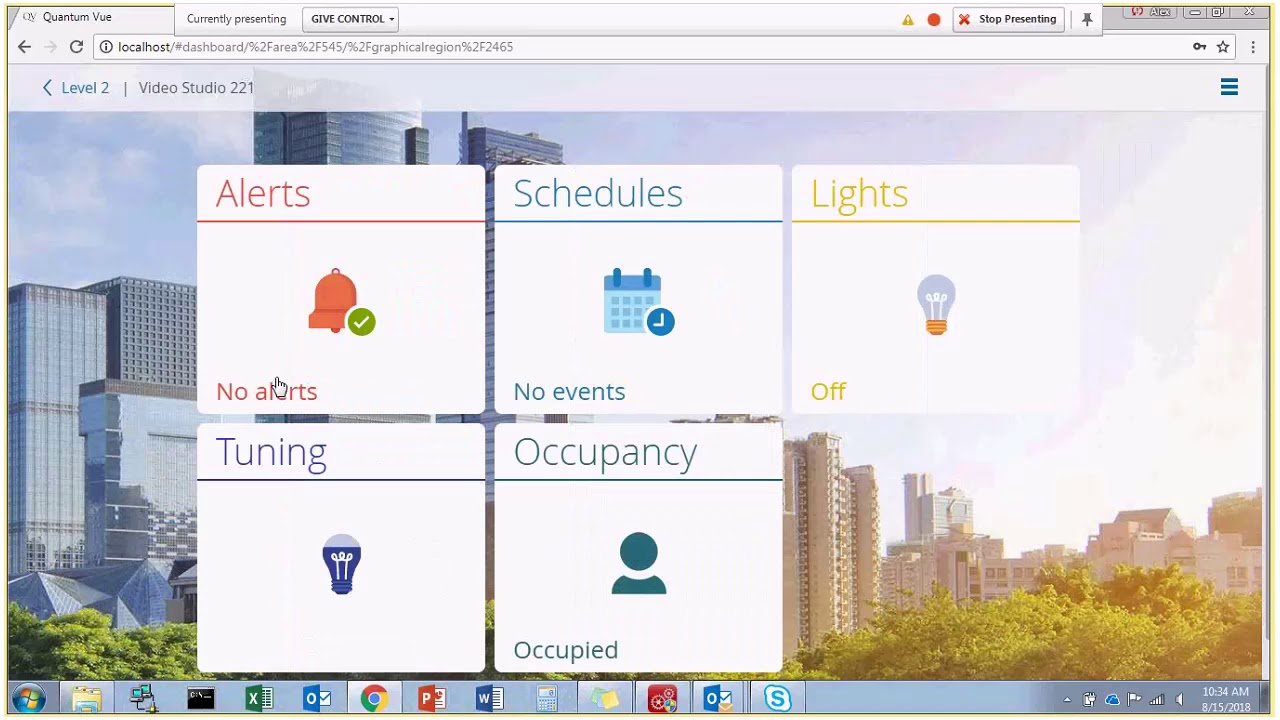Open the Schedules tile heading
This screenshot has width=1280, height=720.
[598, 193]
